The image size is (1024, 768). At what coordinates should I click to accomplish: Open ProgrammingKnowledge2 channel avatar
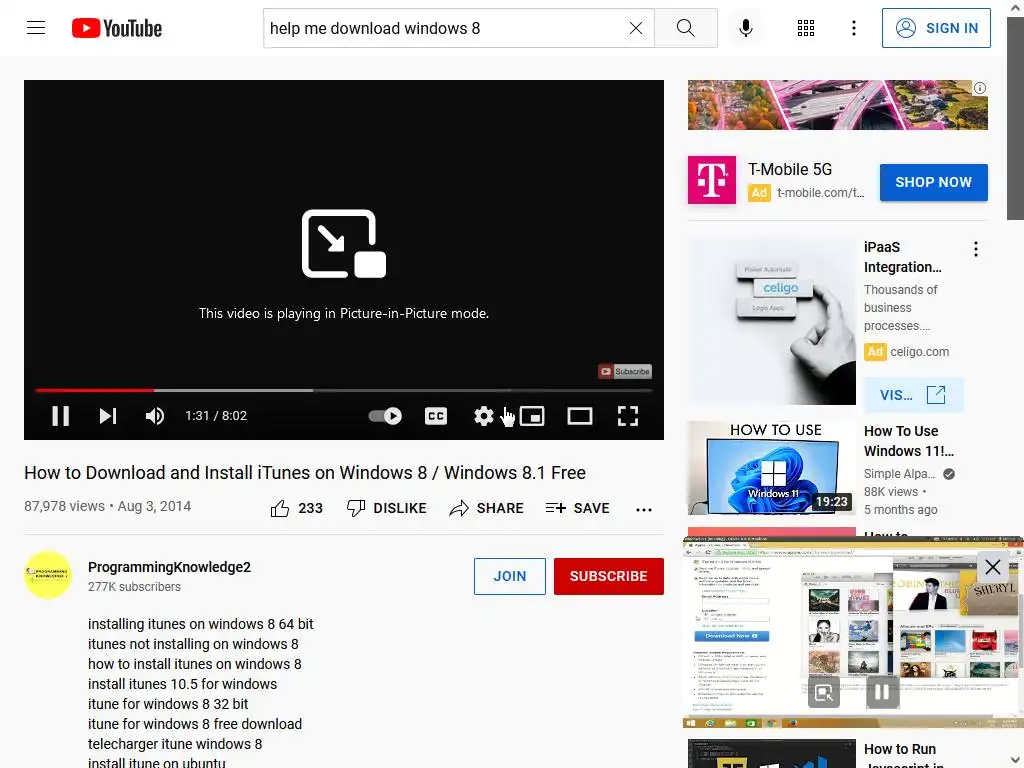pyautogui.click(x=48, y=575)
